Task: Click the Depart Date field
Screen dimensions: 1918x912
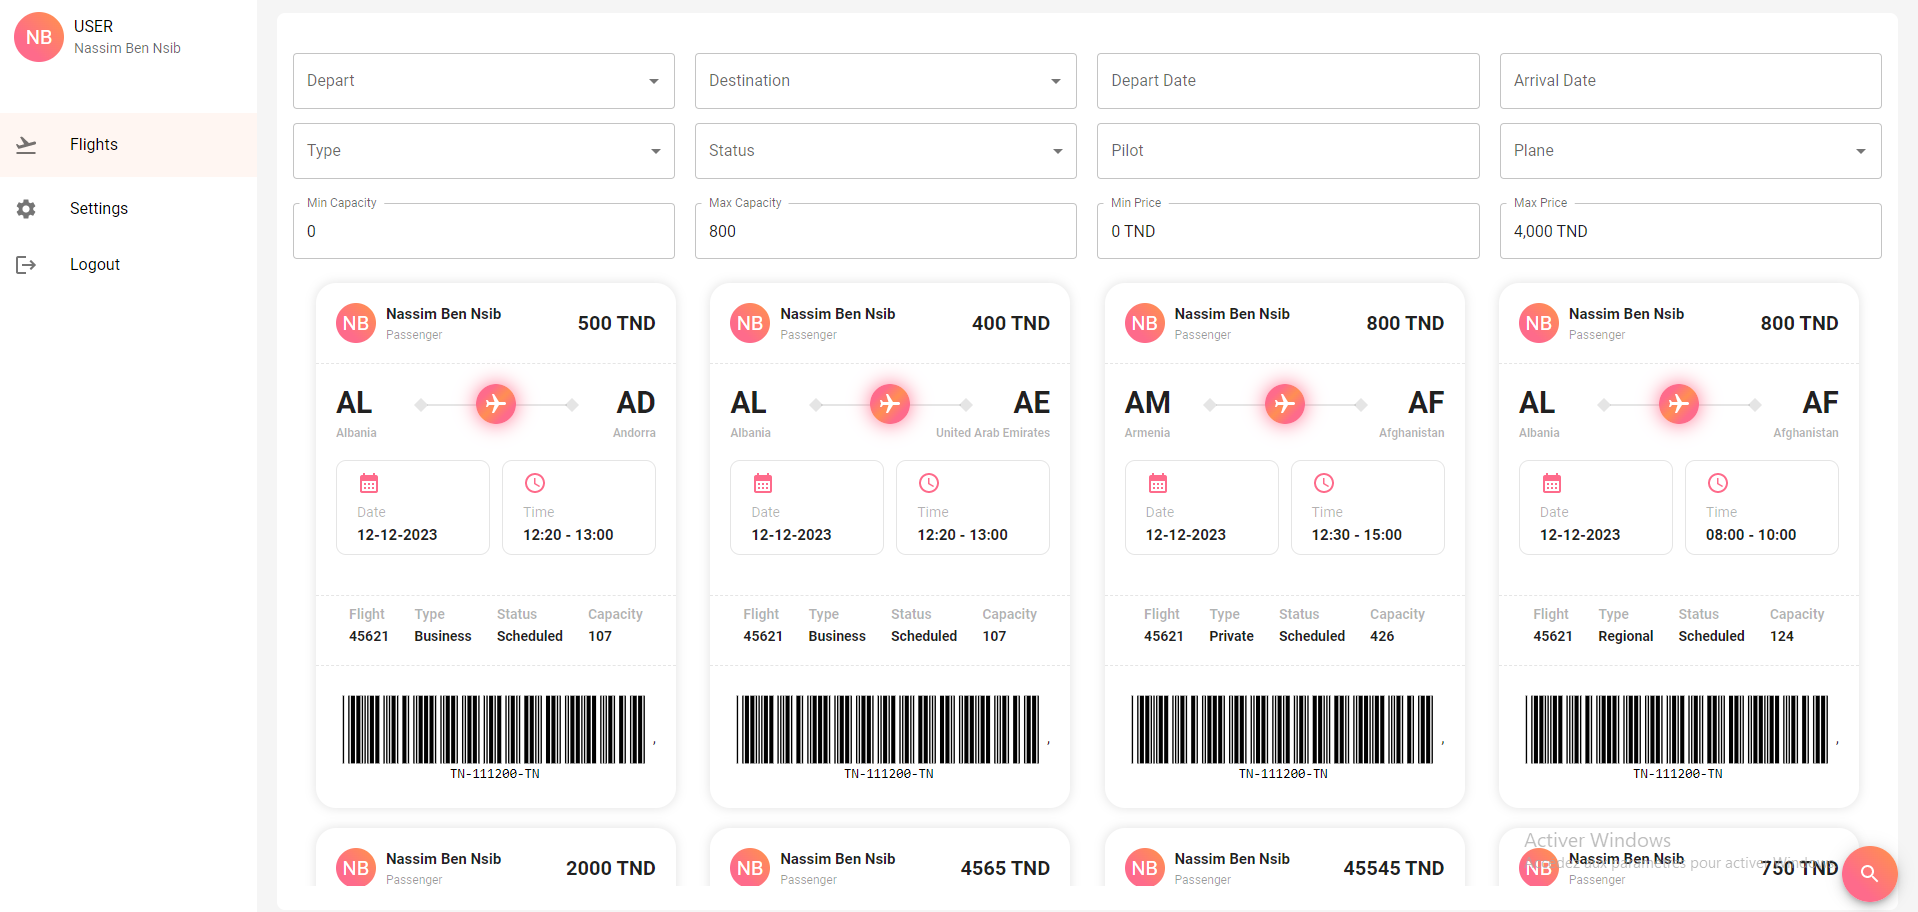Action: click(1287, 81)
